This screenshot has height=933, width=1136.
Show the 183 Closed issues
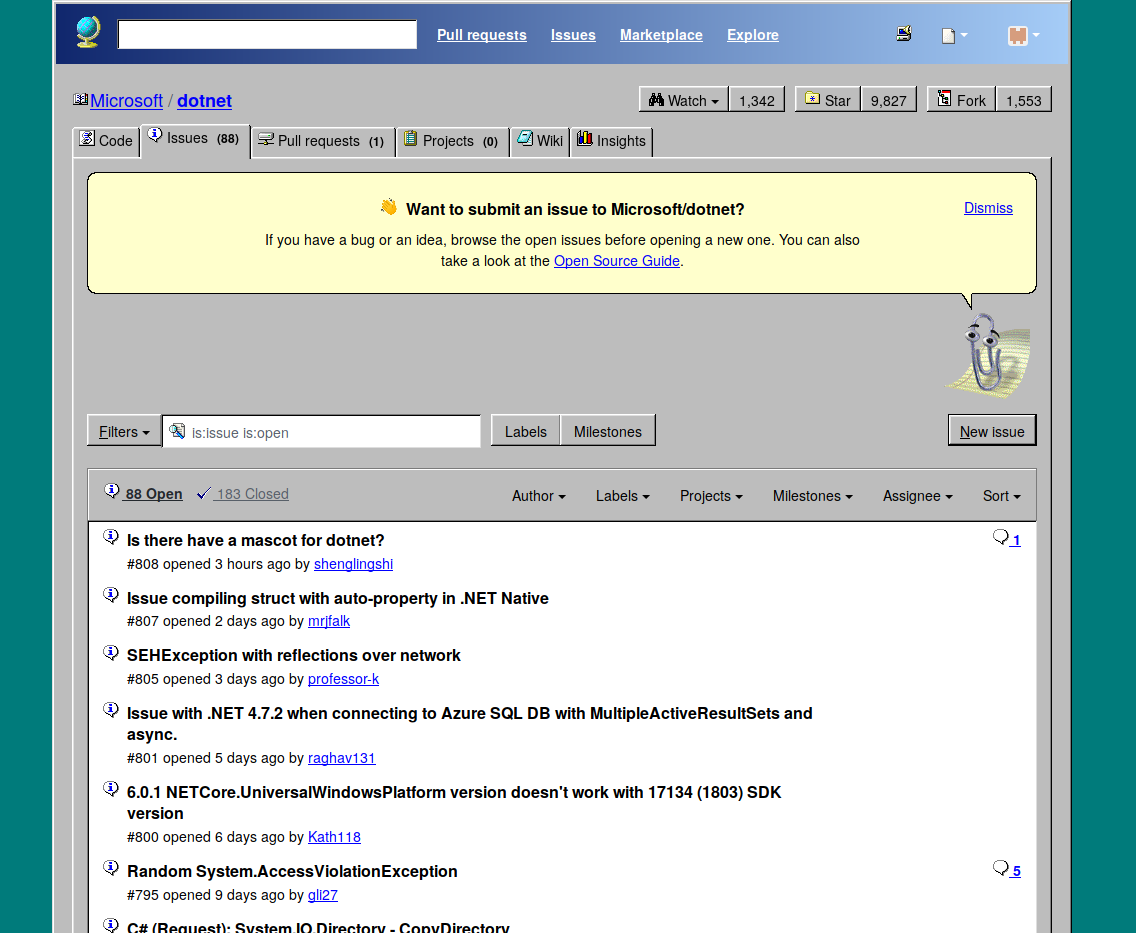tap(243, 493)
